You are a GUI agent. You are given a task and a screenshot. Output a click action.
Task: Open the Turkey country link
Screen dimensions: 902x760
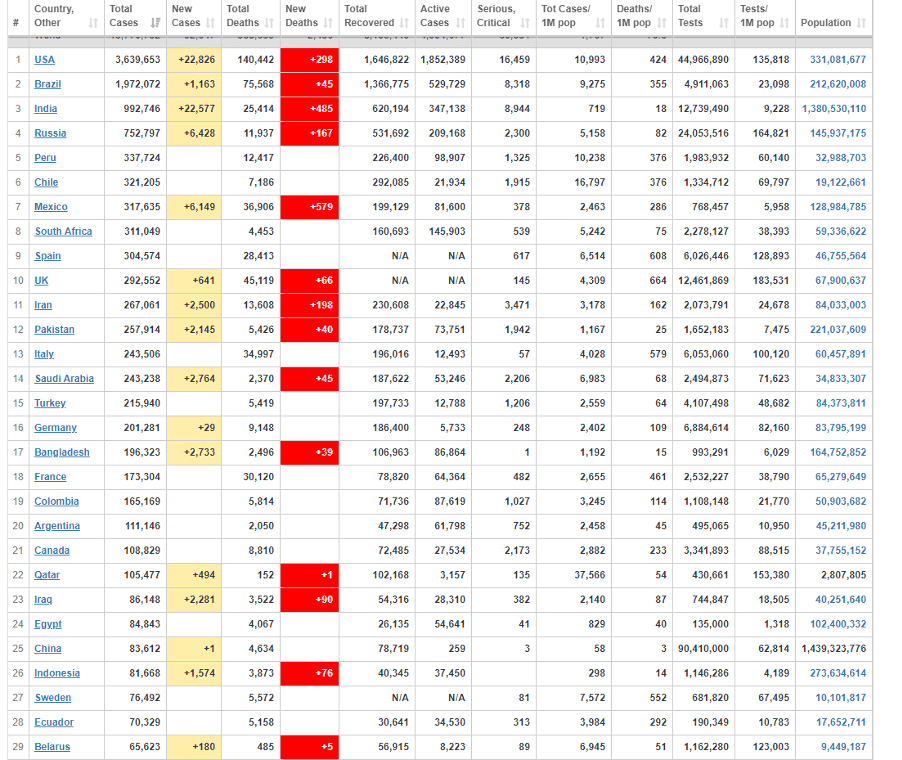pos(50,403)
